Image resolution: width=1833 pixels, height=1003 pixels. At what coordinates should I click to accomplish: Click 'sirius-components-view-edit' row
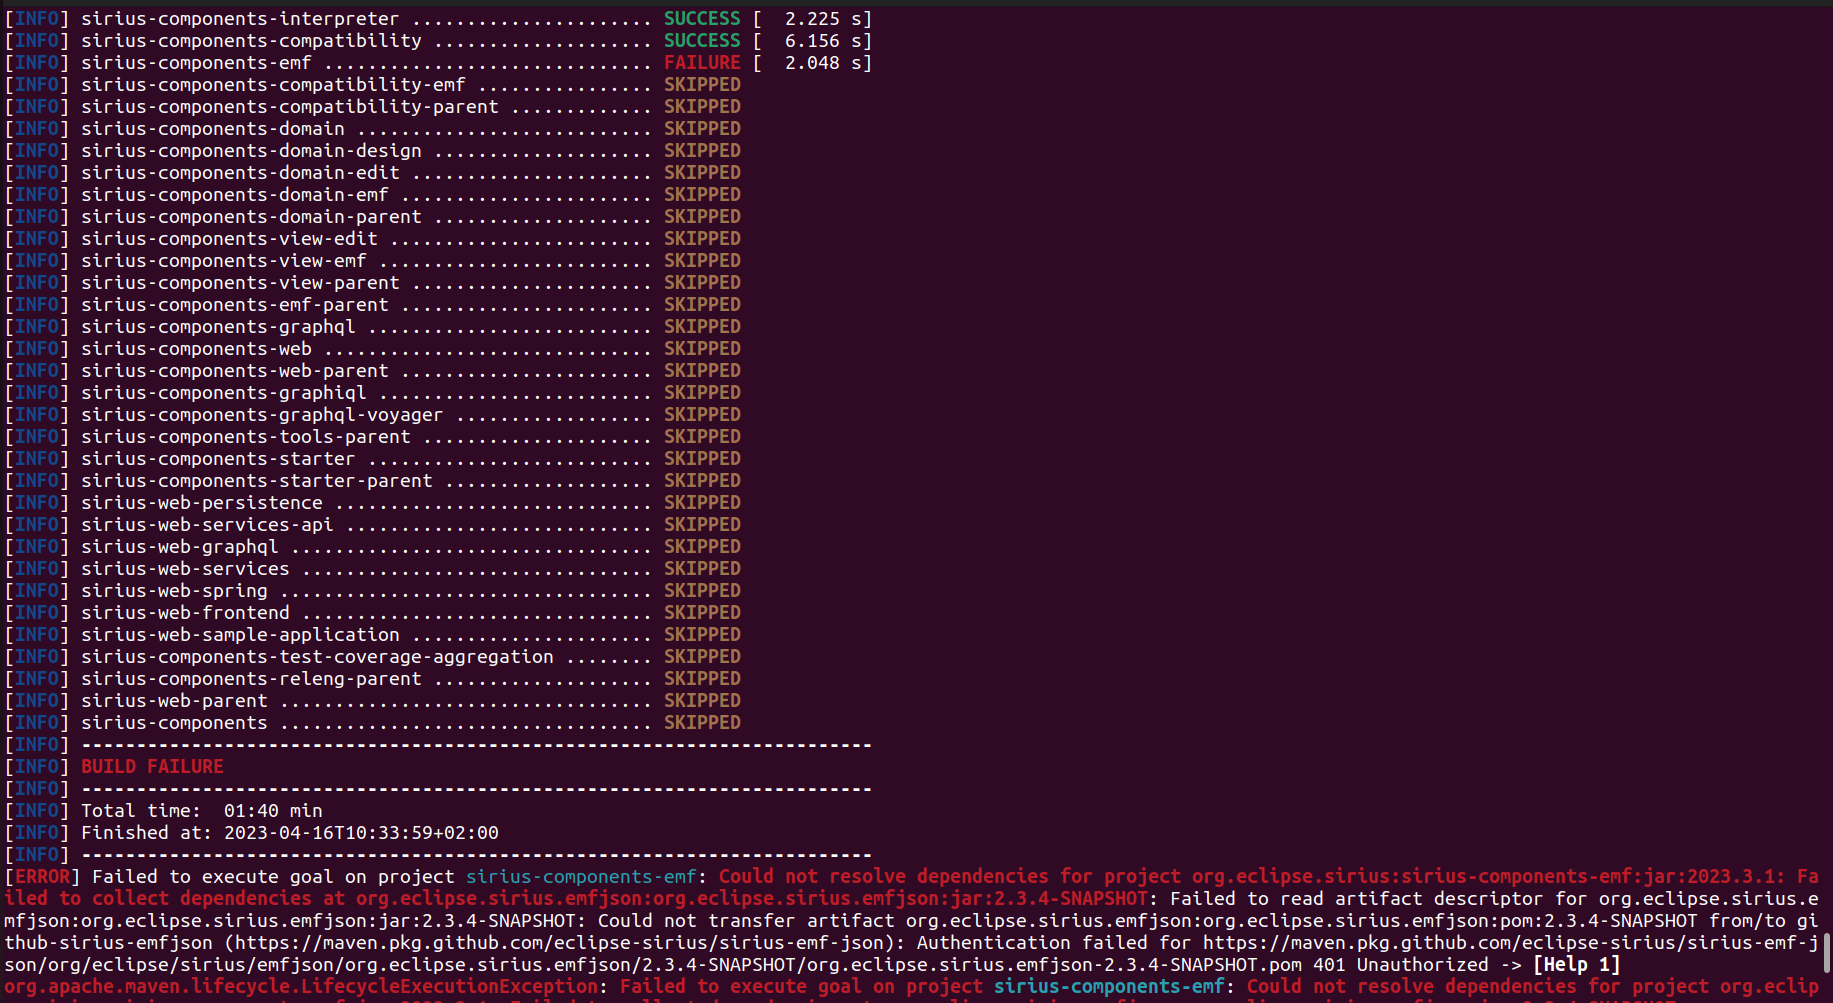372,239
